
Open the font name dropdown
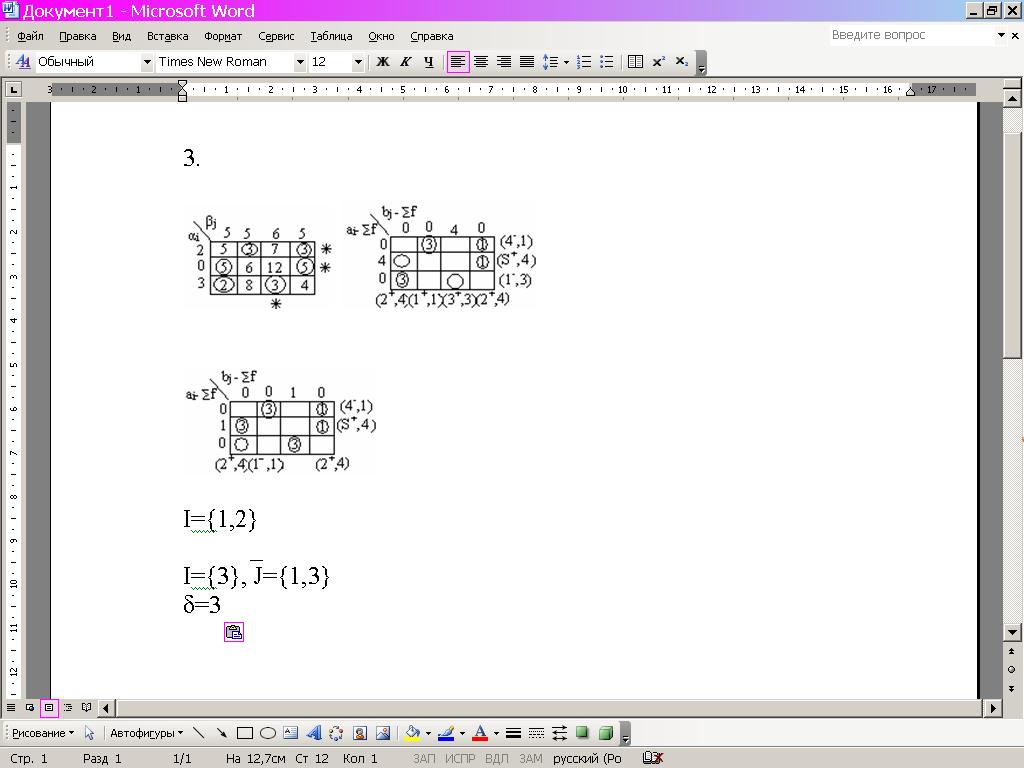[299, 62]
